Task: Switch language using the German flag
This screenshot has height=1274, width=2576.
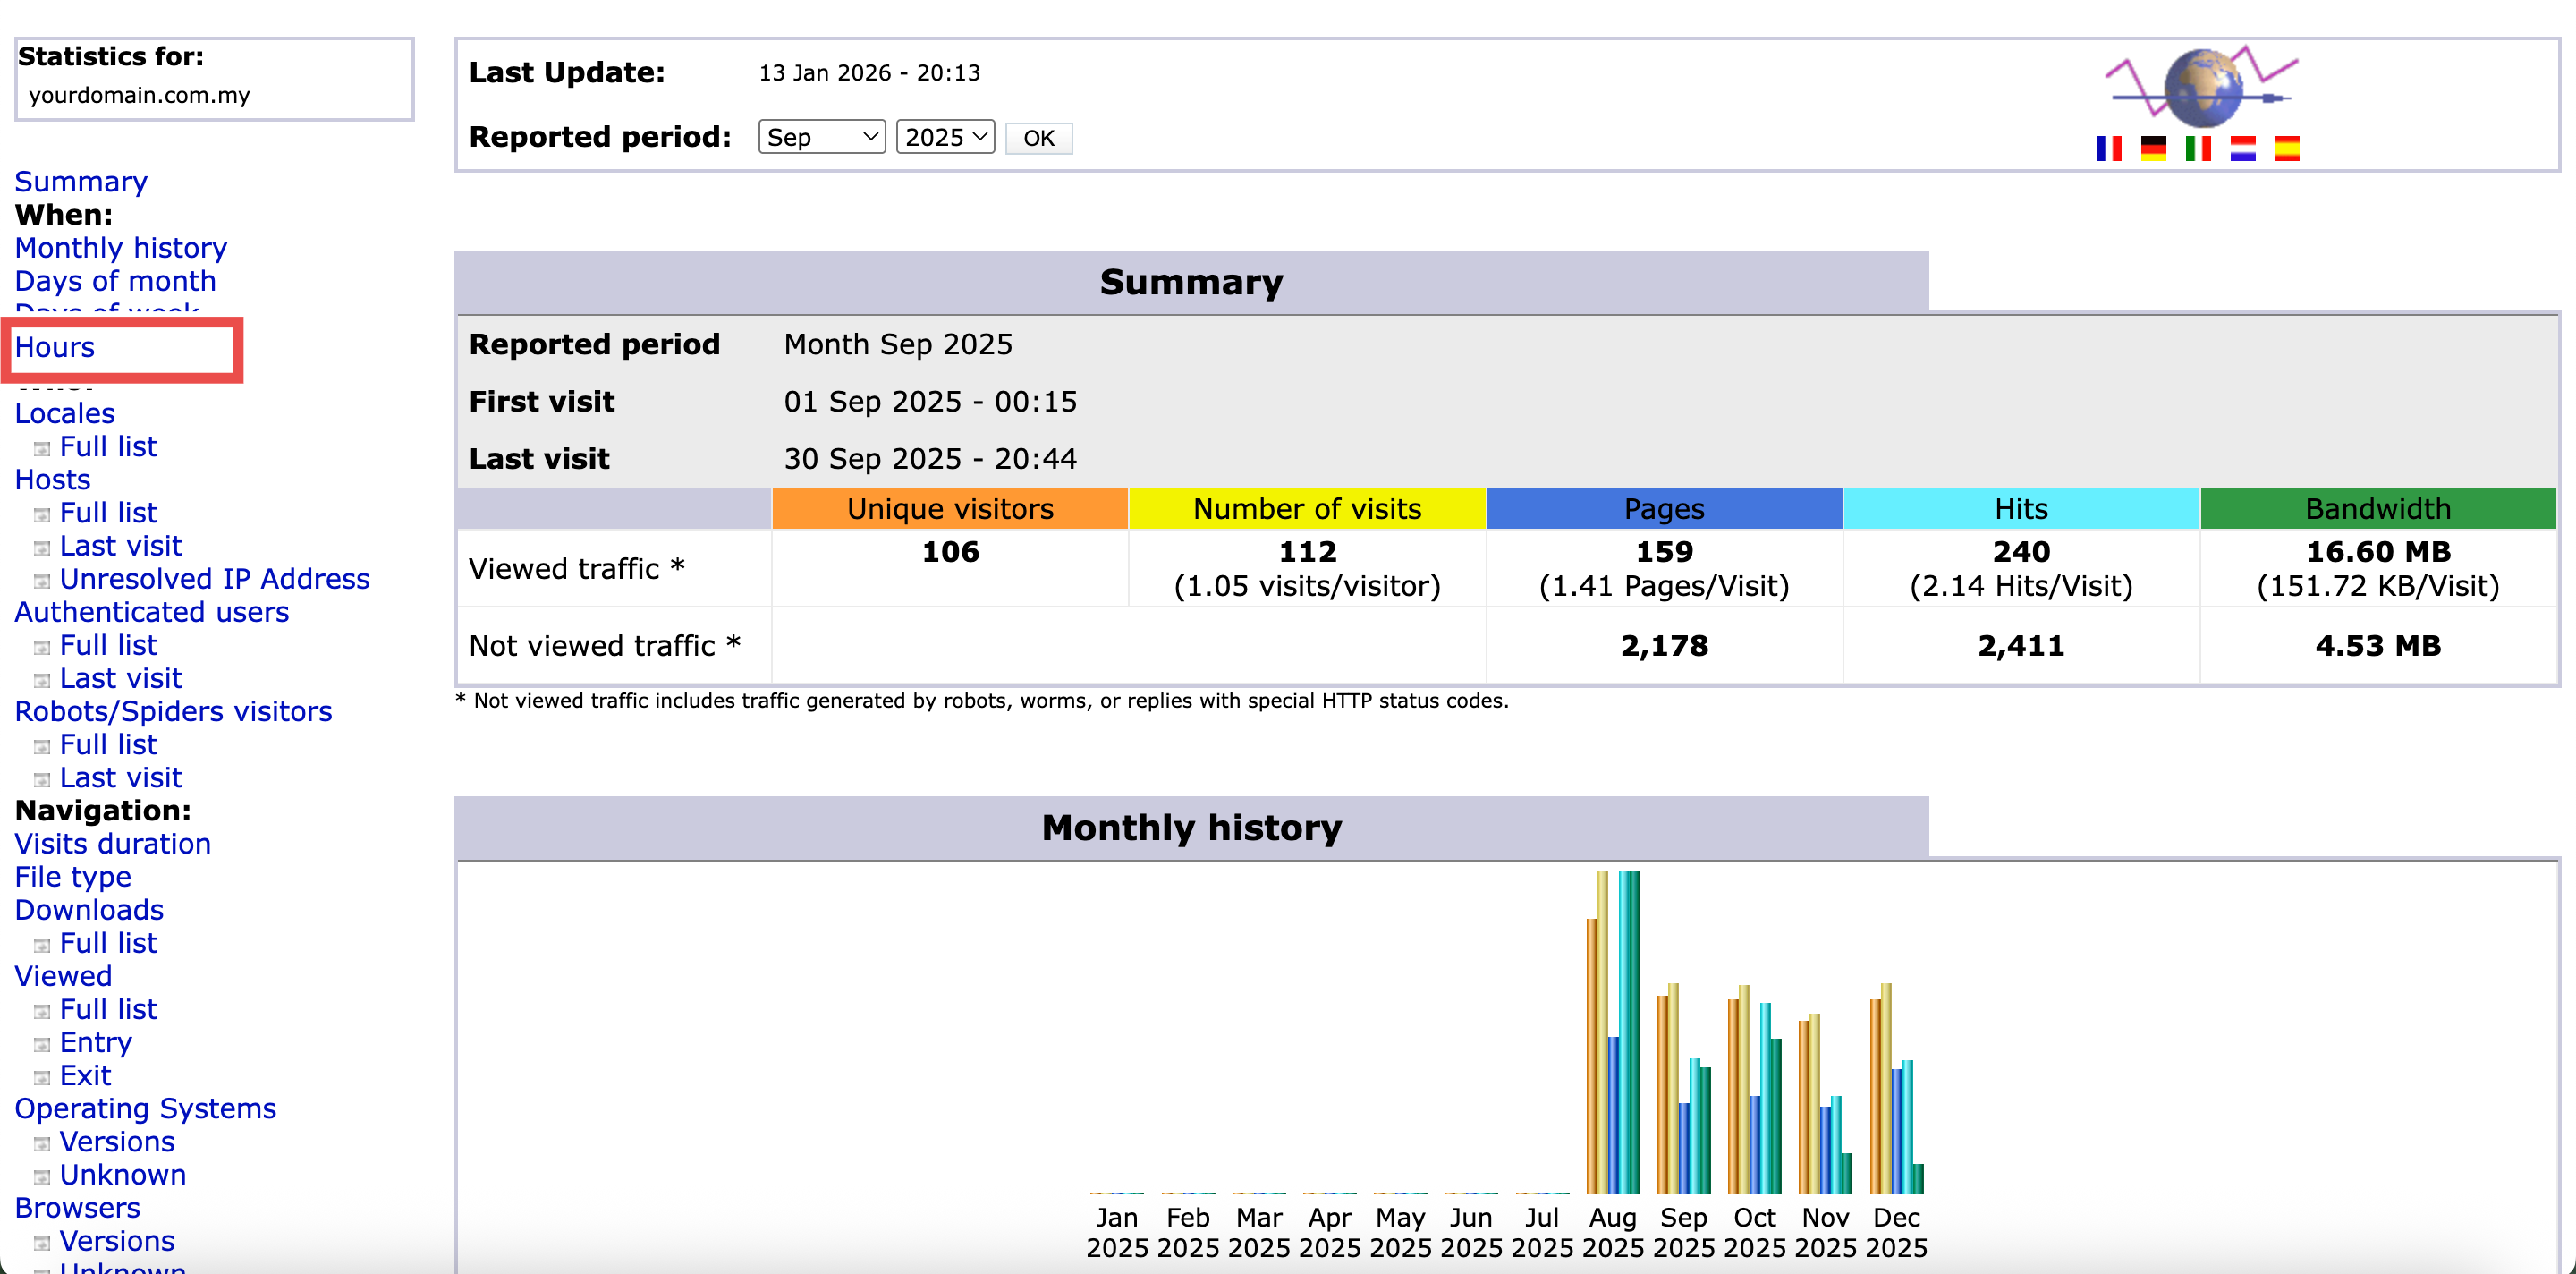Action: point(2153,148)
